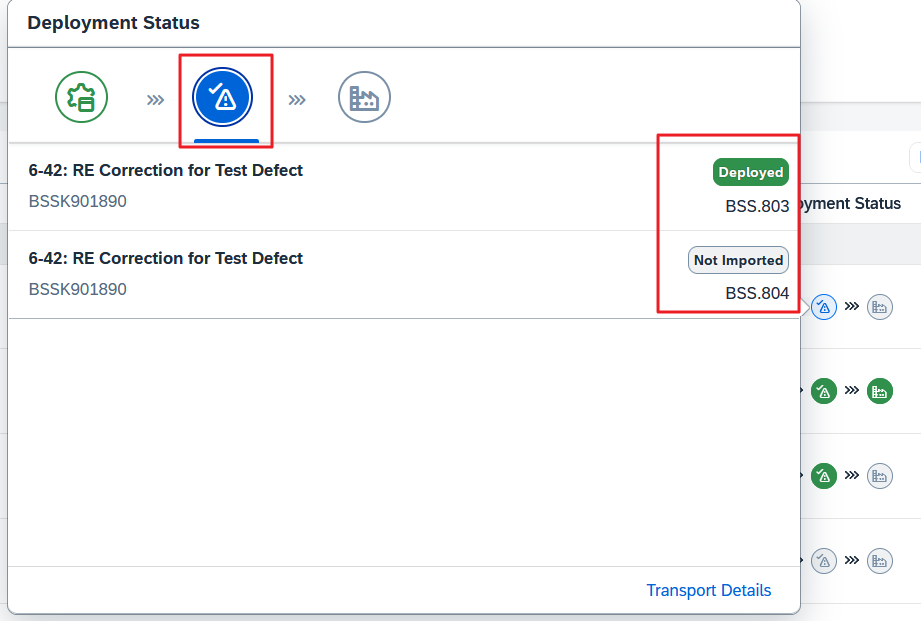Screen dimensions: 921x621
Task: Open the Transport Details link
Action: pos(708,590)
